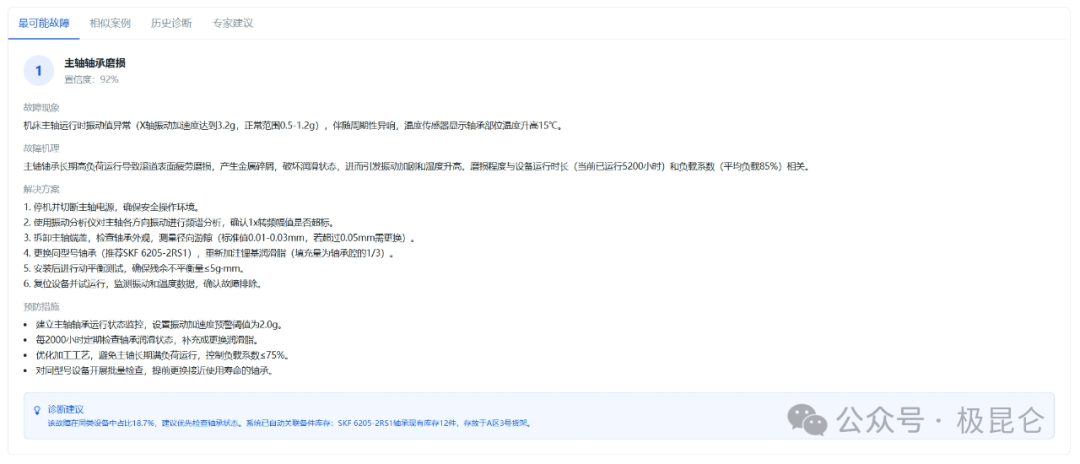Click the bullet 优化加工工艺 load ≤75%
The height and width of the screenshot is (464, 1080).
pyautogui.click(x=163, y=355)
